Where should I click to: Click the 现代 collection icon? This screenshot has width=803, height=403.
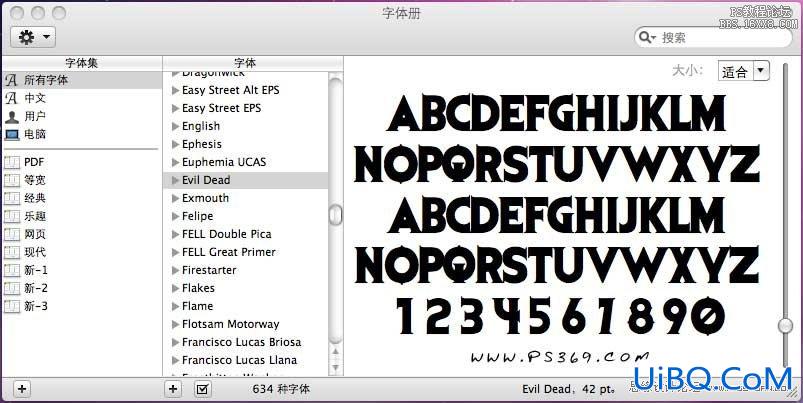pyautogui.click(x=11, y=252)
